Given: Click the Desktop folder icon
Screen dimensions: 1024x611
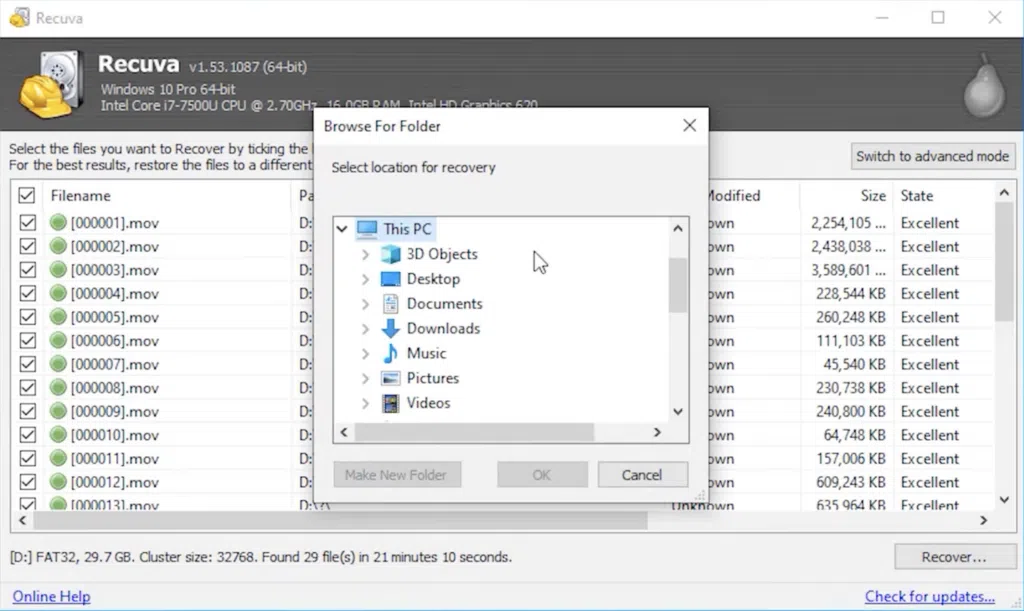Looking at the screenshot, I should (x=391, y=279).
